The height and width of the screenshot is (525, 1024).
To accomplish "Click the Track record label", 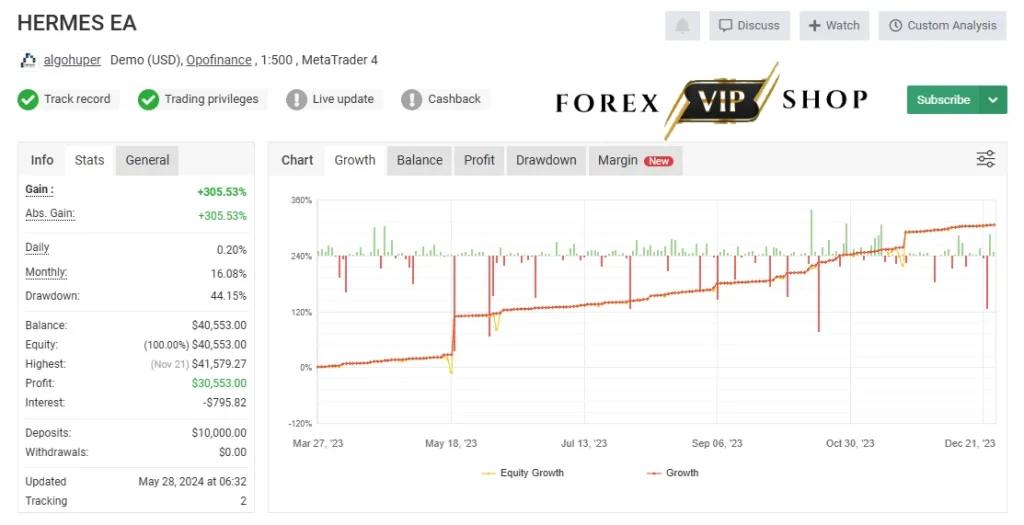I will 77,99.
